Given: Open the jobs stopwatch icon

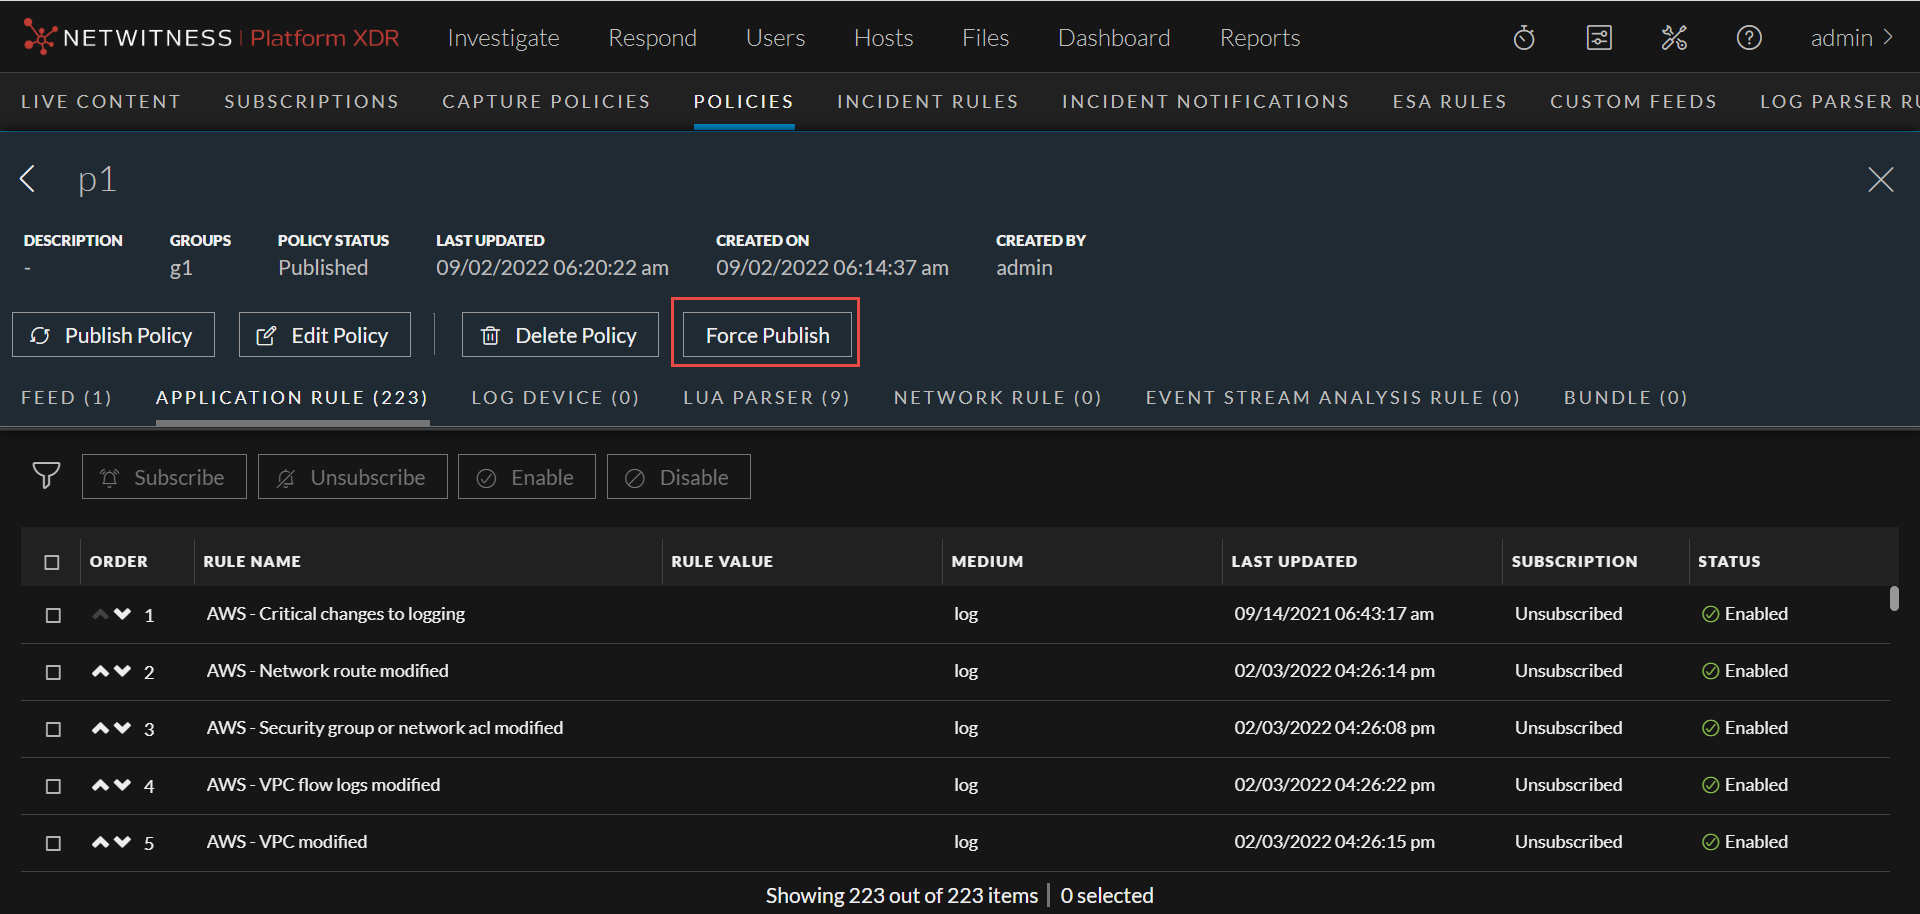Looking at the screenshot, I should pyautogui.click(x=1524, y=38).
